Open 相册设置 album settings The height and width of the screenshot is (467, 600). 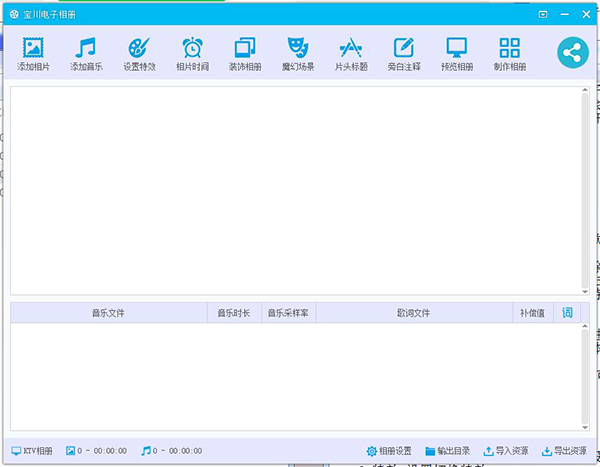(389, 451)
